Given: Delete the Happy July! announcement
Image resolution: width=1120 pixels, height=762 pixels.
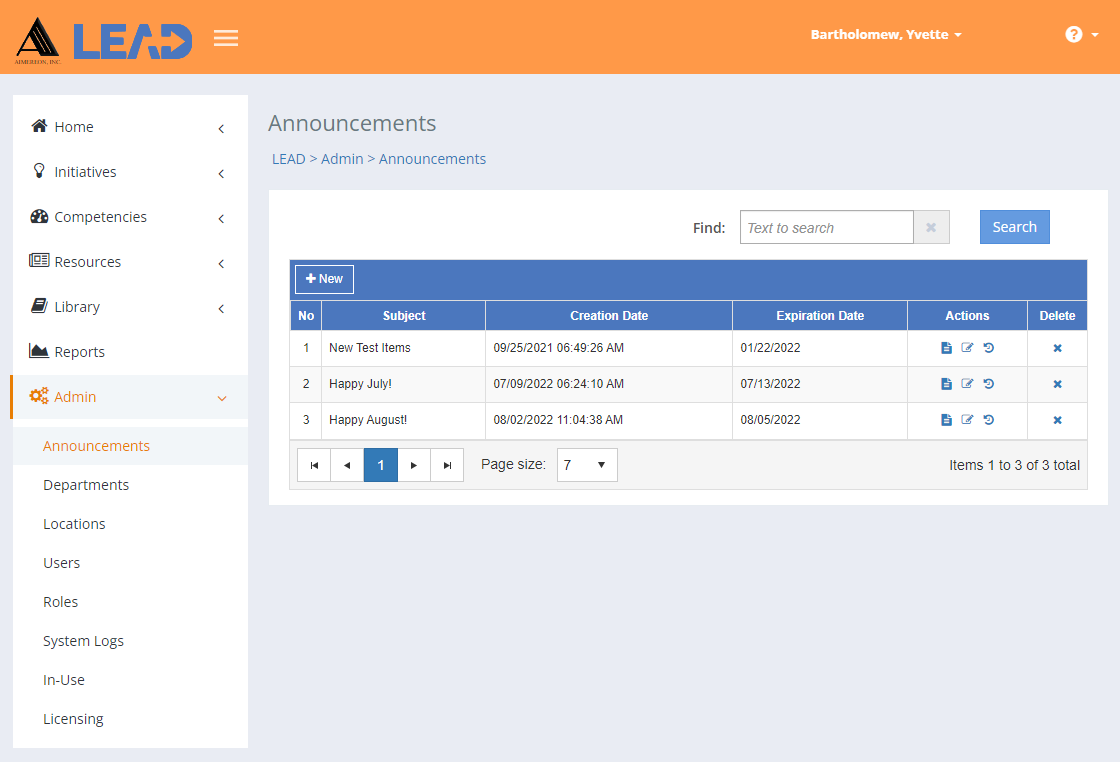Looking at the screenshot, I should coord(1057,384).
